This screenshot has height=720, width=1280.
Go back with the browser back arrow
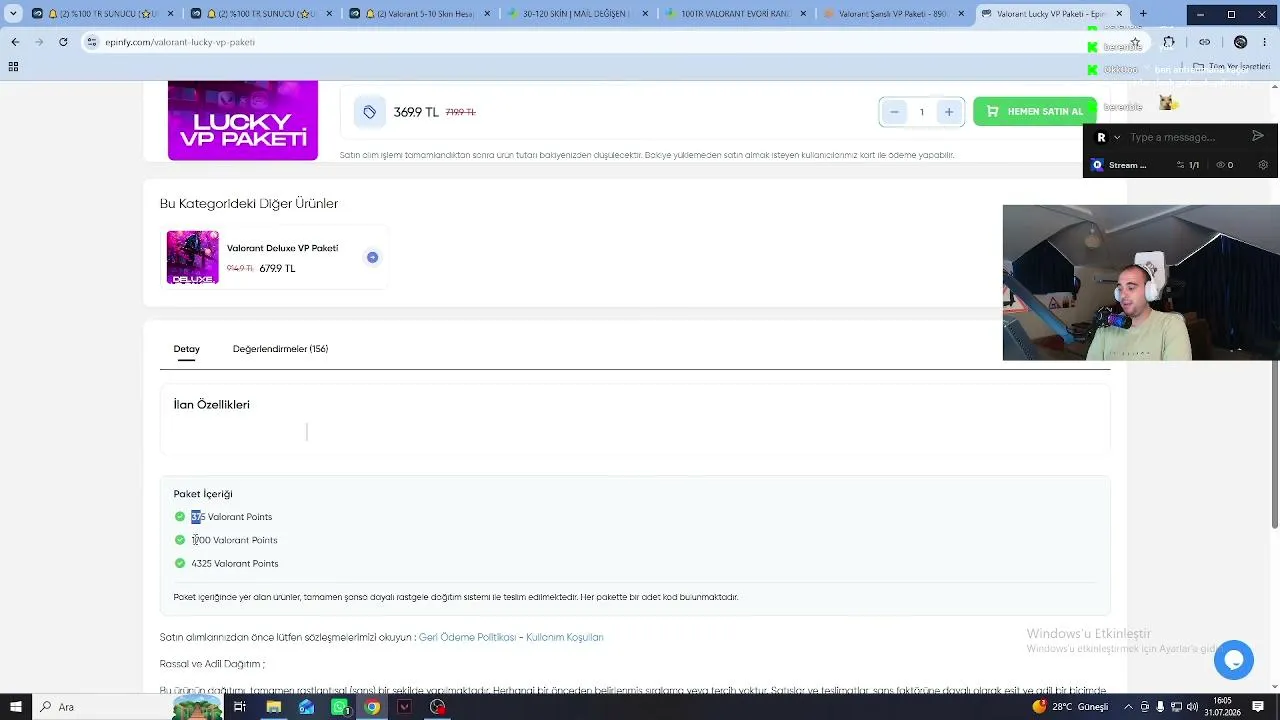(x=15, y=42)
